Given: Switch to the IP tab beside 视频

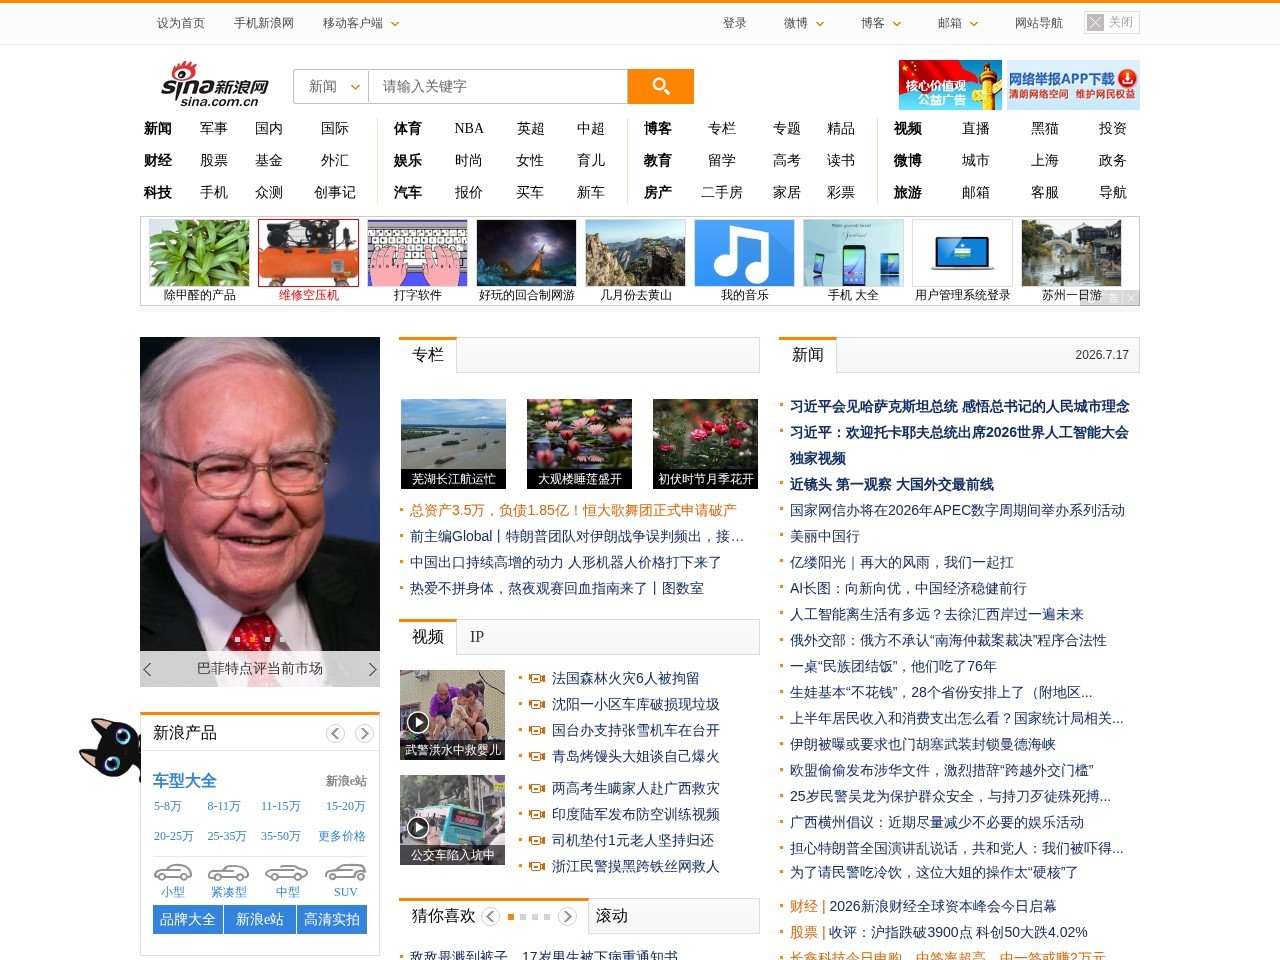Looking at the screenshot, I should (477, 637).
